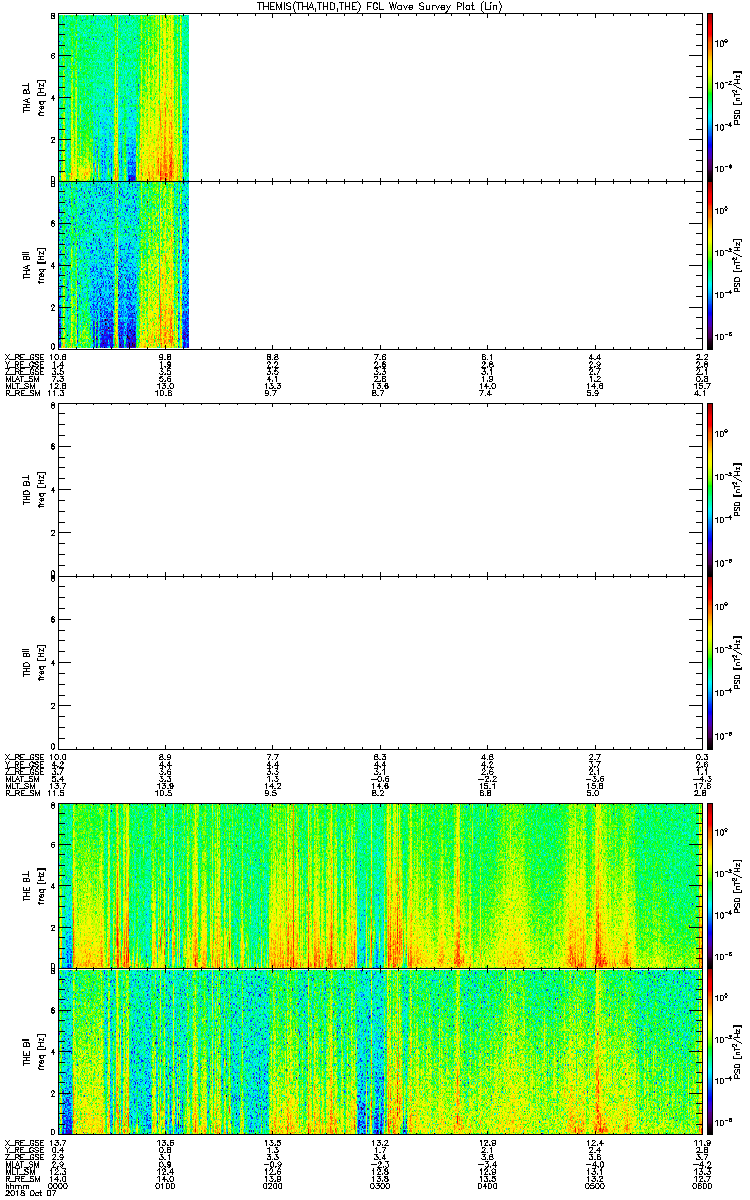Viewport: 750px width, 1200px height.
Task: Click the 0300 time tick label
Action: 379,1185
